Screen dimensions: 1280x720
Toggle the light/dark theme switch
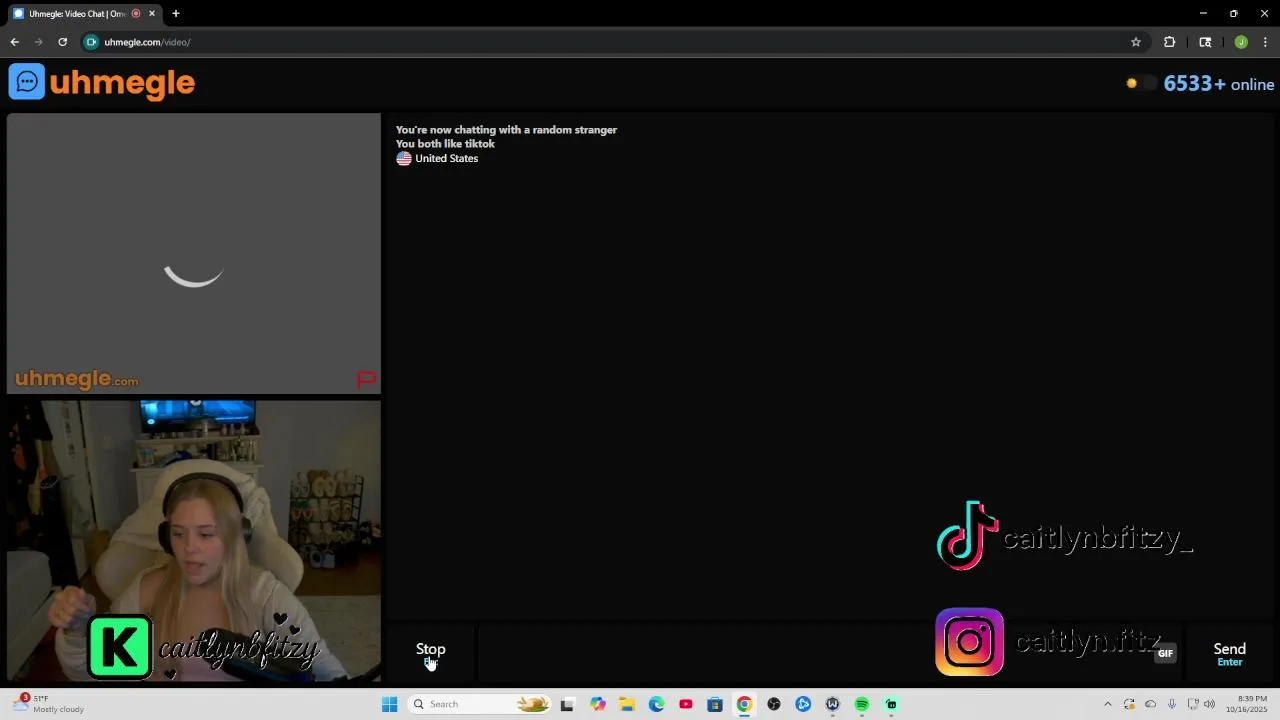click(x=1140, y=84)
